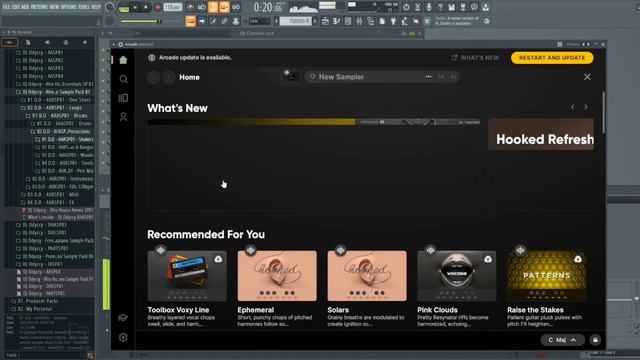Viewport: 640px width, 360px height.
Task: Expand the 02. My Personal folder
Action: (32, 309)
